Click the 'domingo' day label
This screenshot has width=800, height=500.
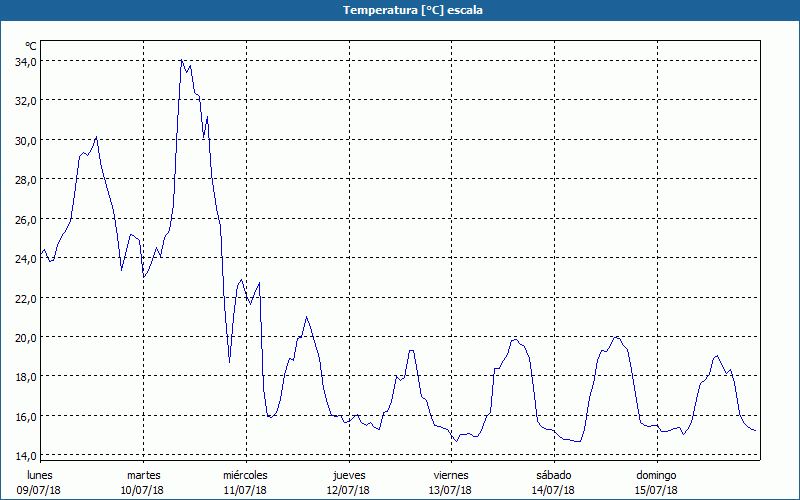coord(656,475)
